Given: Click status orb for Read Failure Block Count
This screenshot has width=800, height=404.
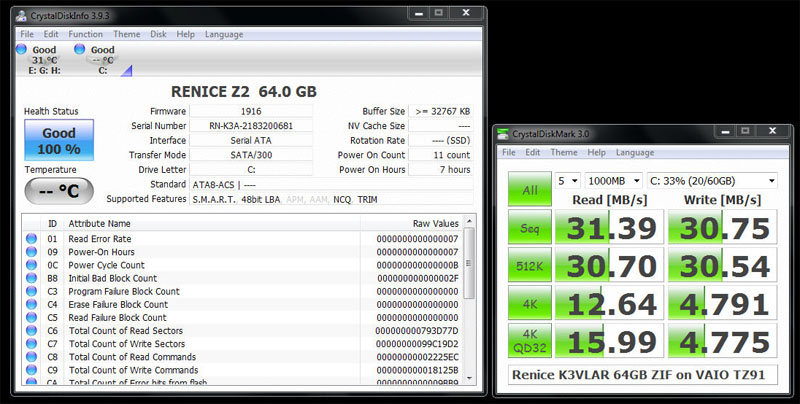Looking at the screenshot, I should pyautogui.click(x=32, y=318).
